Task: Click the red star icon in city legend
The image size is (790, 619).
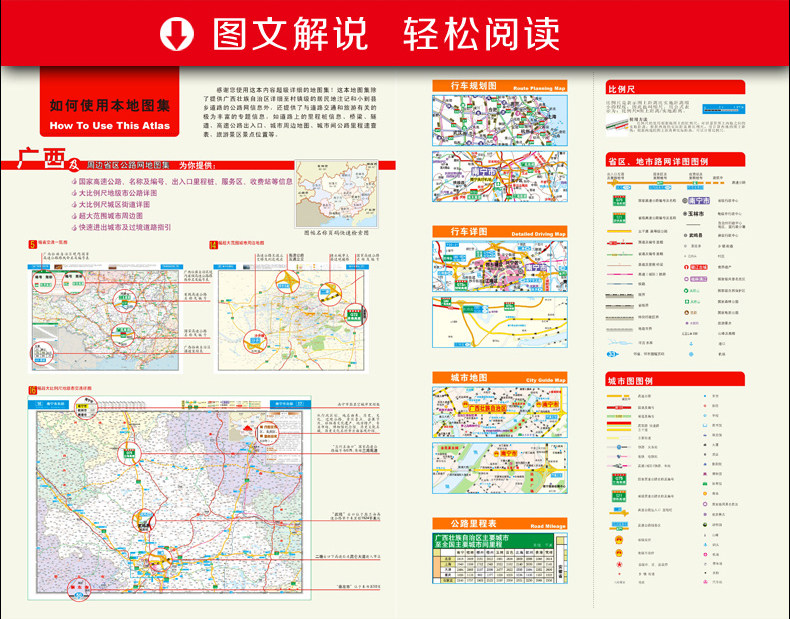Action: (619, 565)
